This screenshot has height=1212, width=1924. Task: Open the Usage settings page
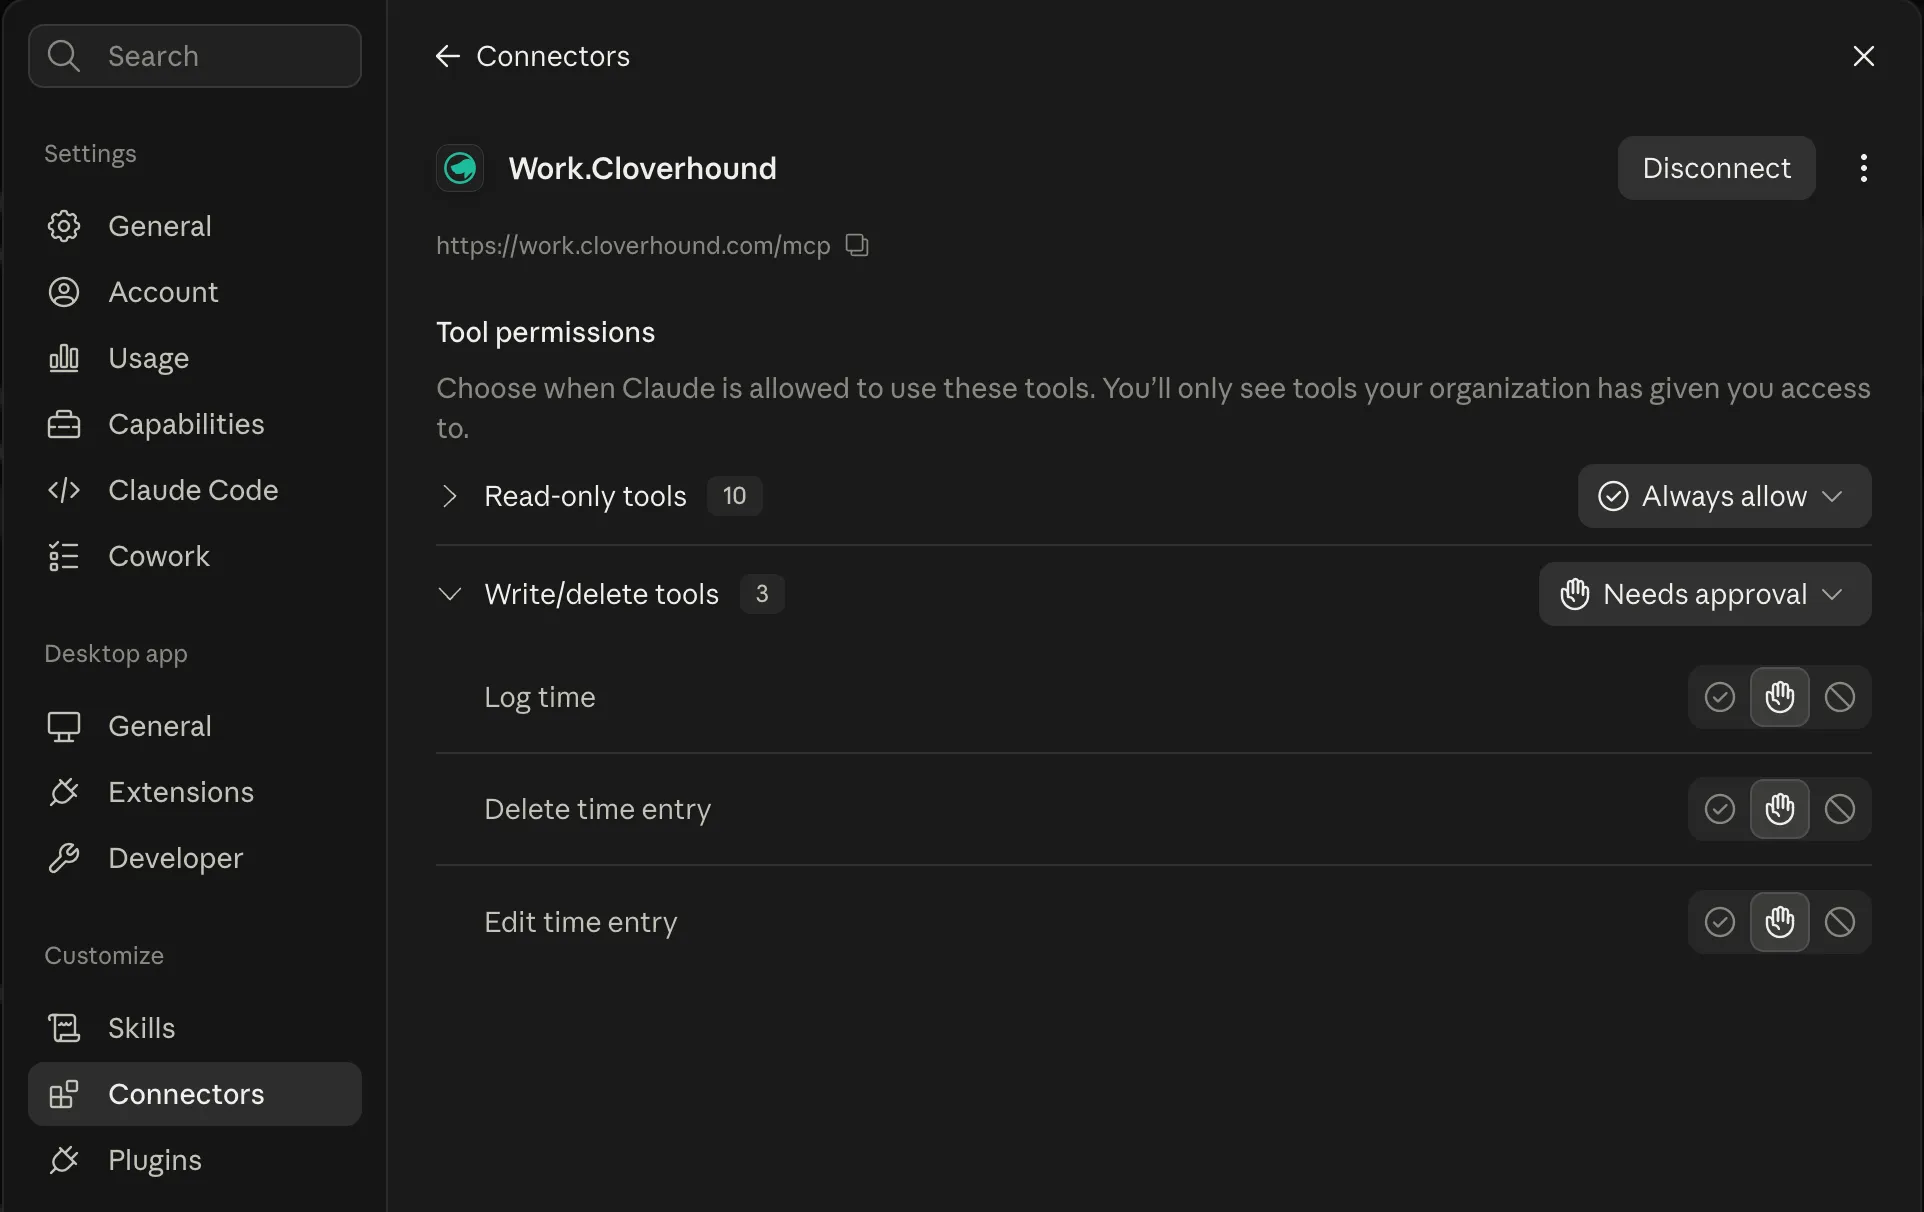(194, 358)
